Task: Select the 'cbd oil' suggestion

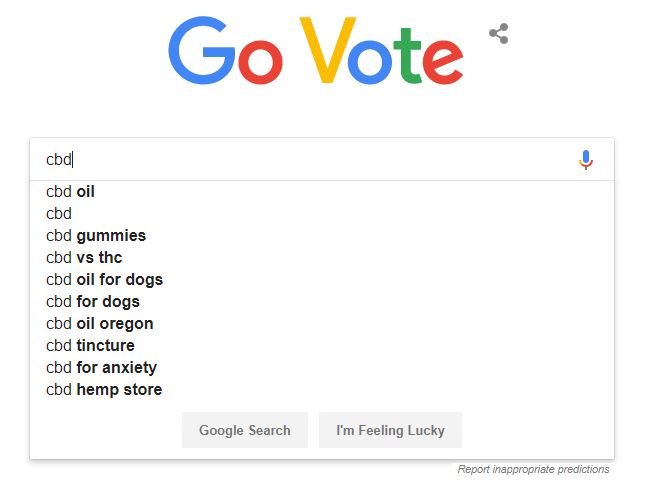Action: (x=322, y=191)
